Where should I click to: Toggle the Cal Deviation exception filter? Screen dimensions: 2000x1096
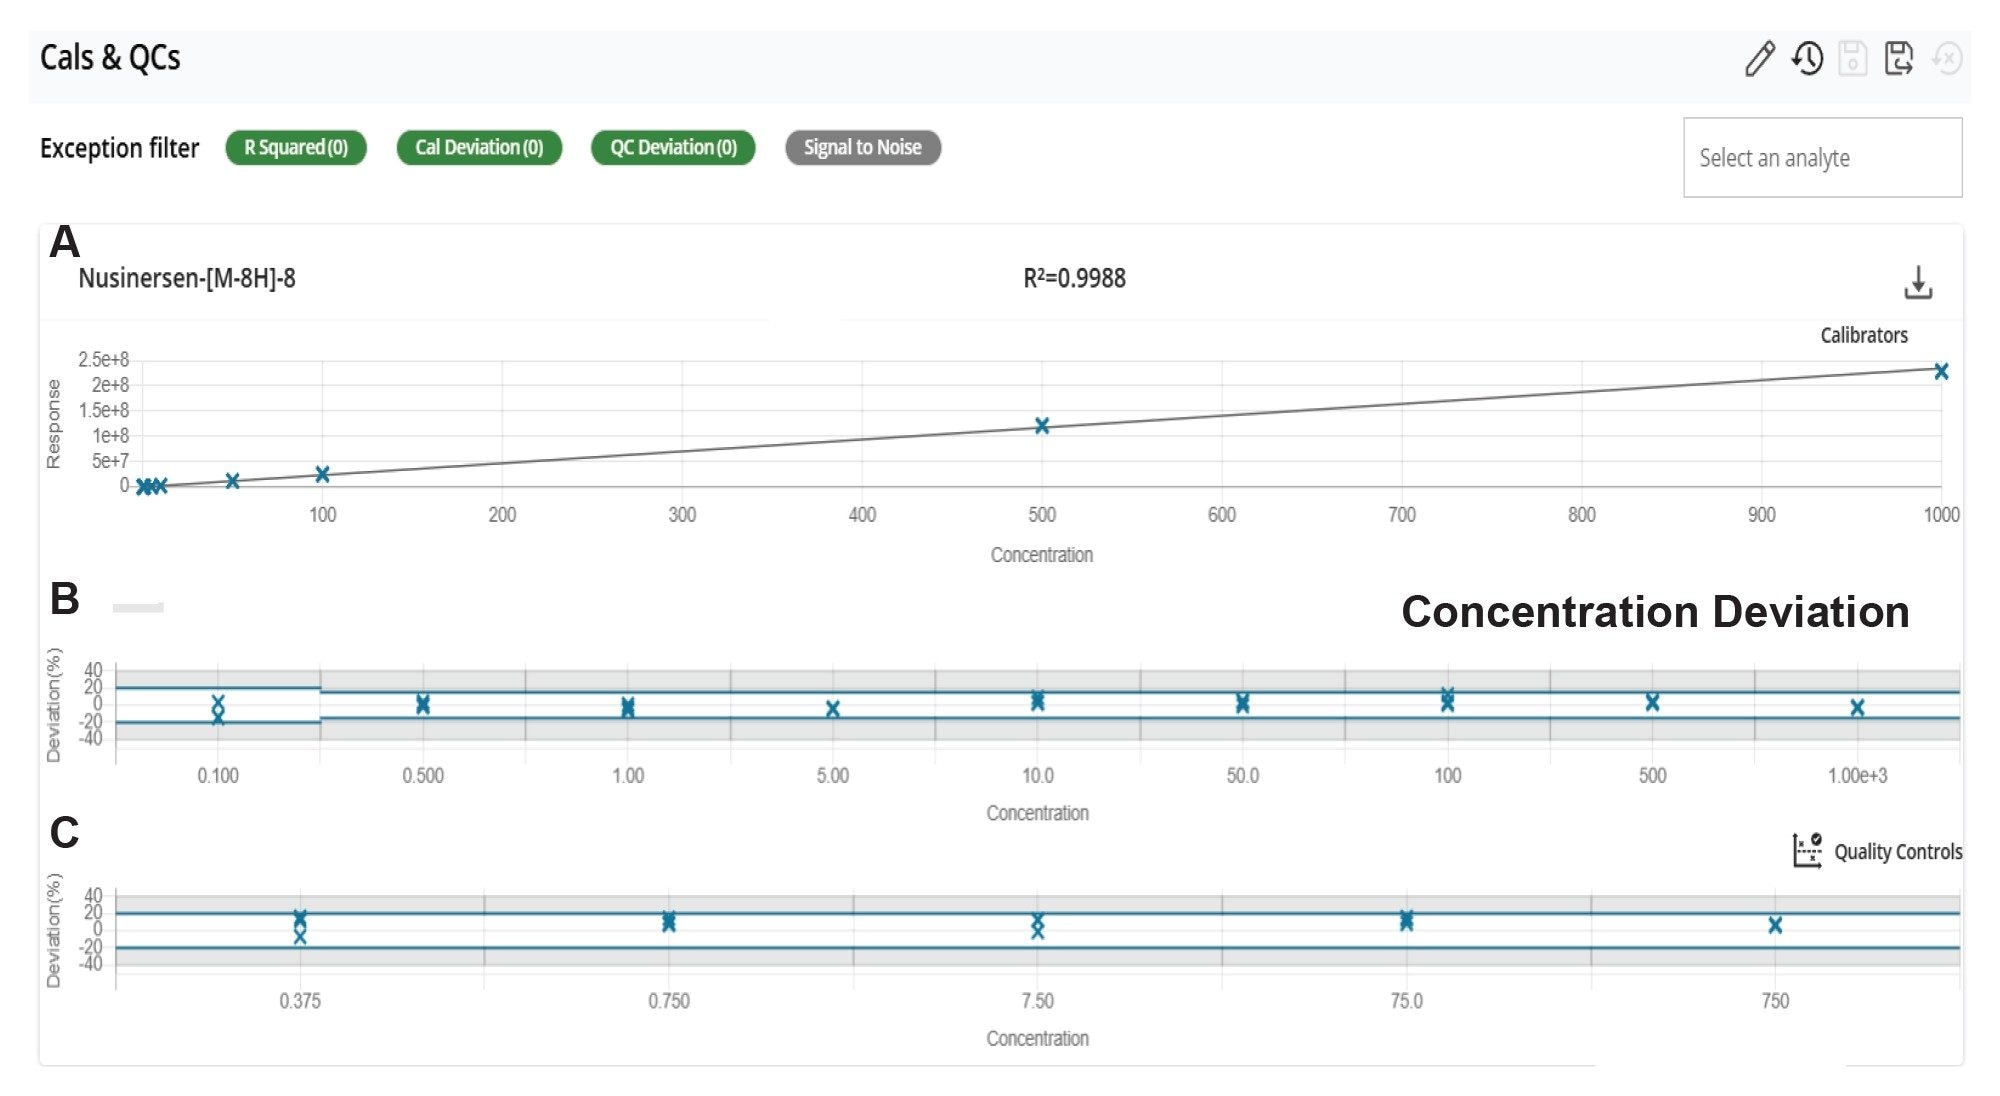pyautogui.click(x=479, y=148)
